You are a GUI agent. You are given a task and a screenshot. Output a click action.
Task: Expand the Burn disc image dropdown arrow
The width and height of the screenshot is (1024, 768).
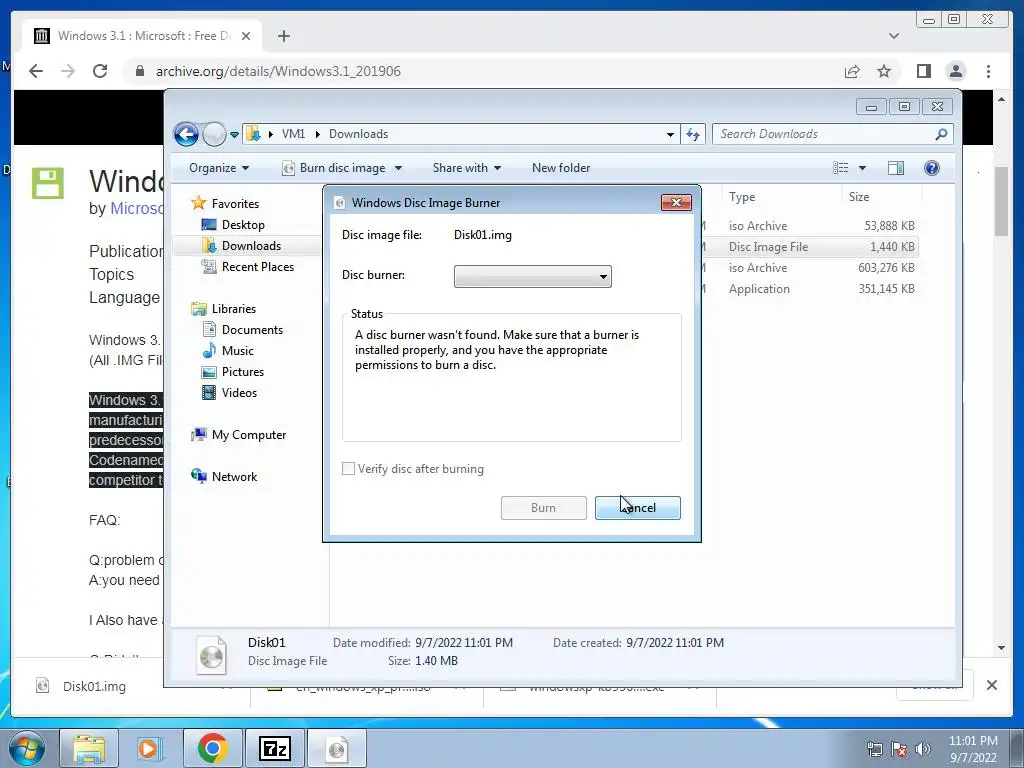398,168
